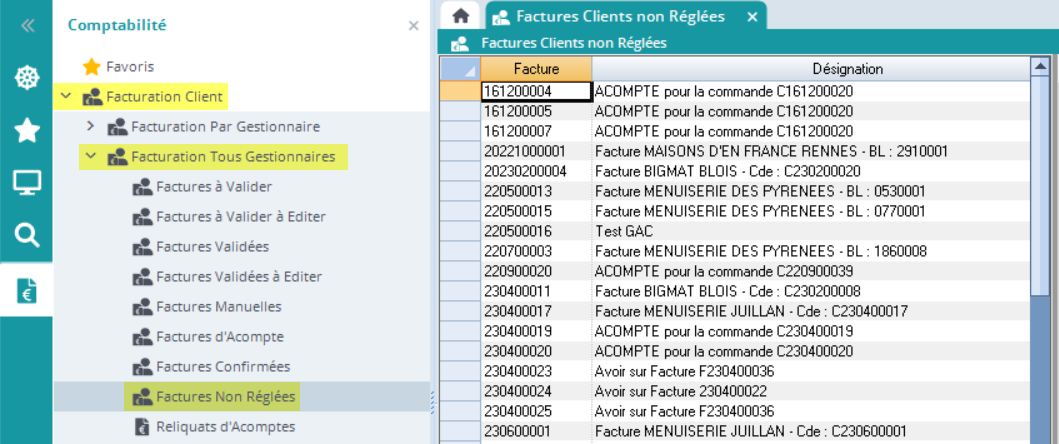Click the Désignation column header
The height and width of the screenshot is (444, 1059).
point(846,69)
